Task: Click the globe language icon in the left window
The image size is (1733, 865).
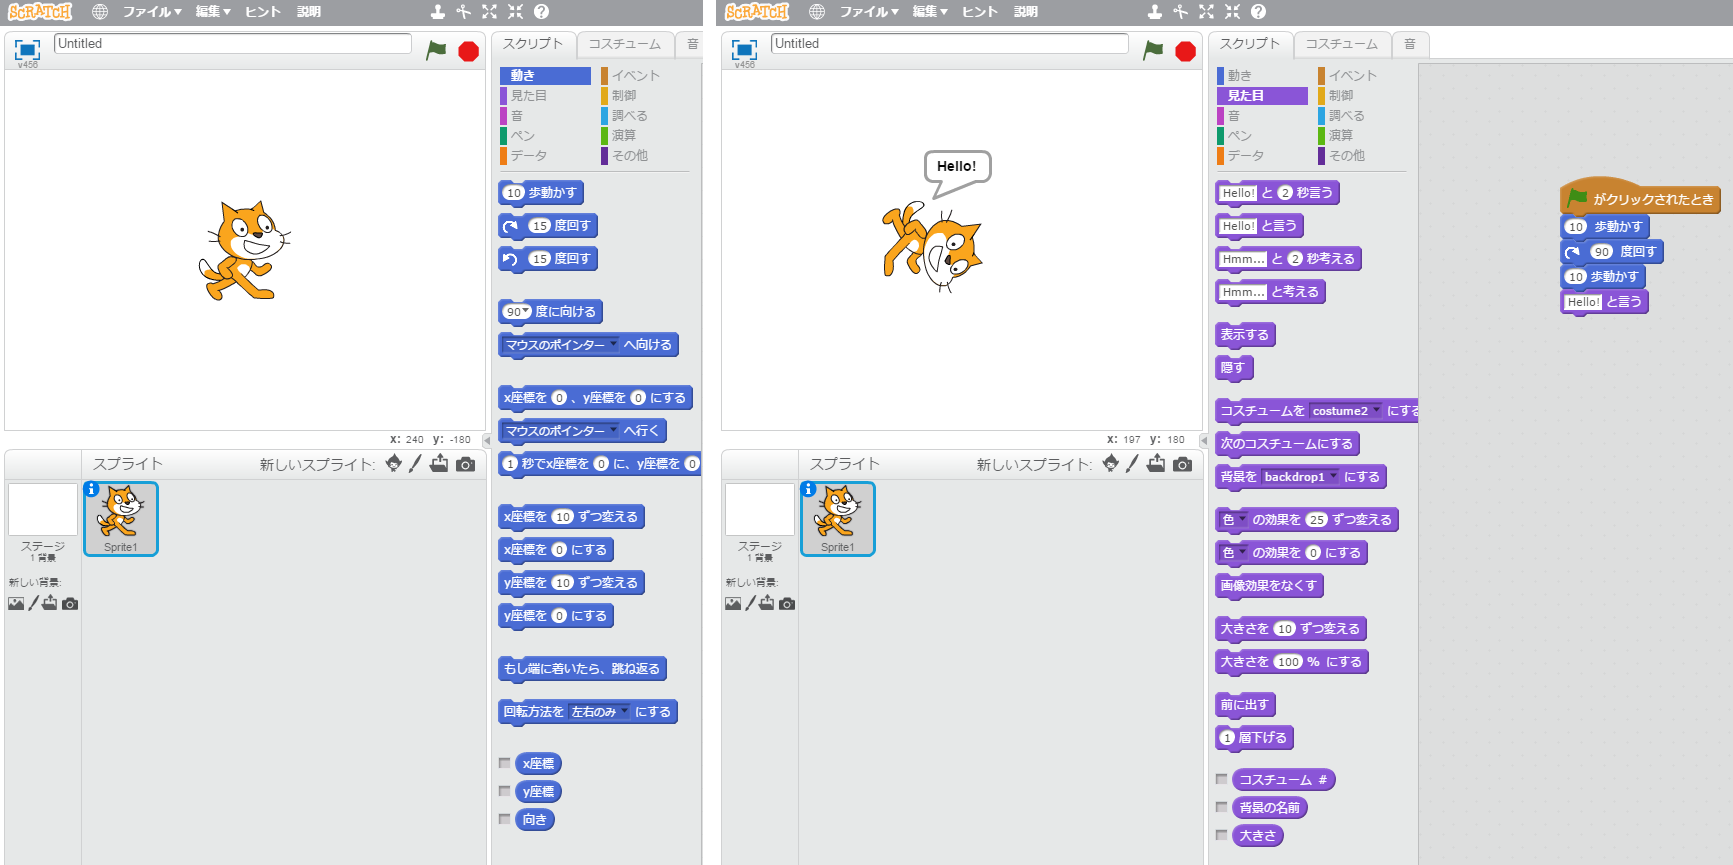Action: (x=100, y=12)
